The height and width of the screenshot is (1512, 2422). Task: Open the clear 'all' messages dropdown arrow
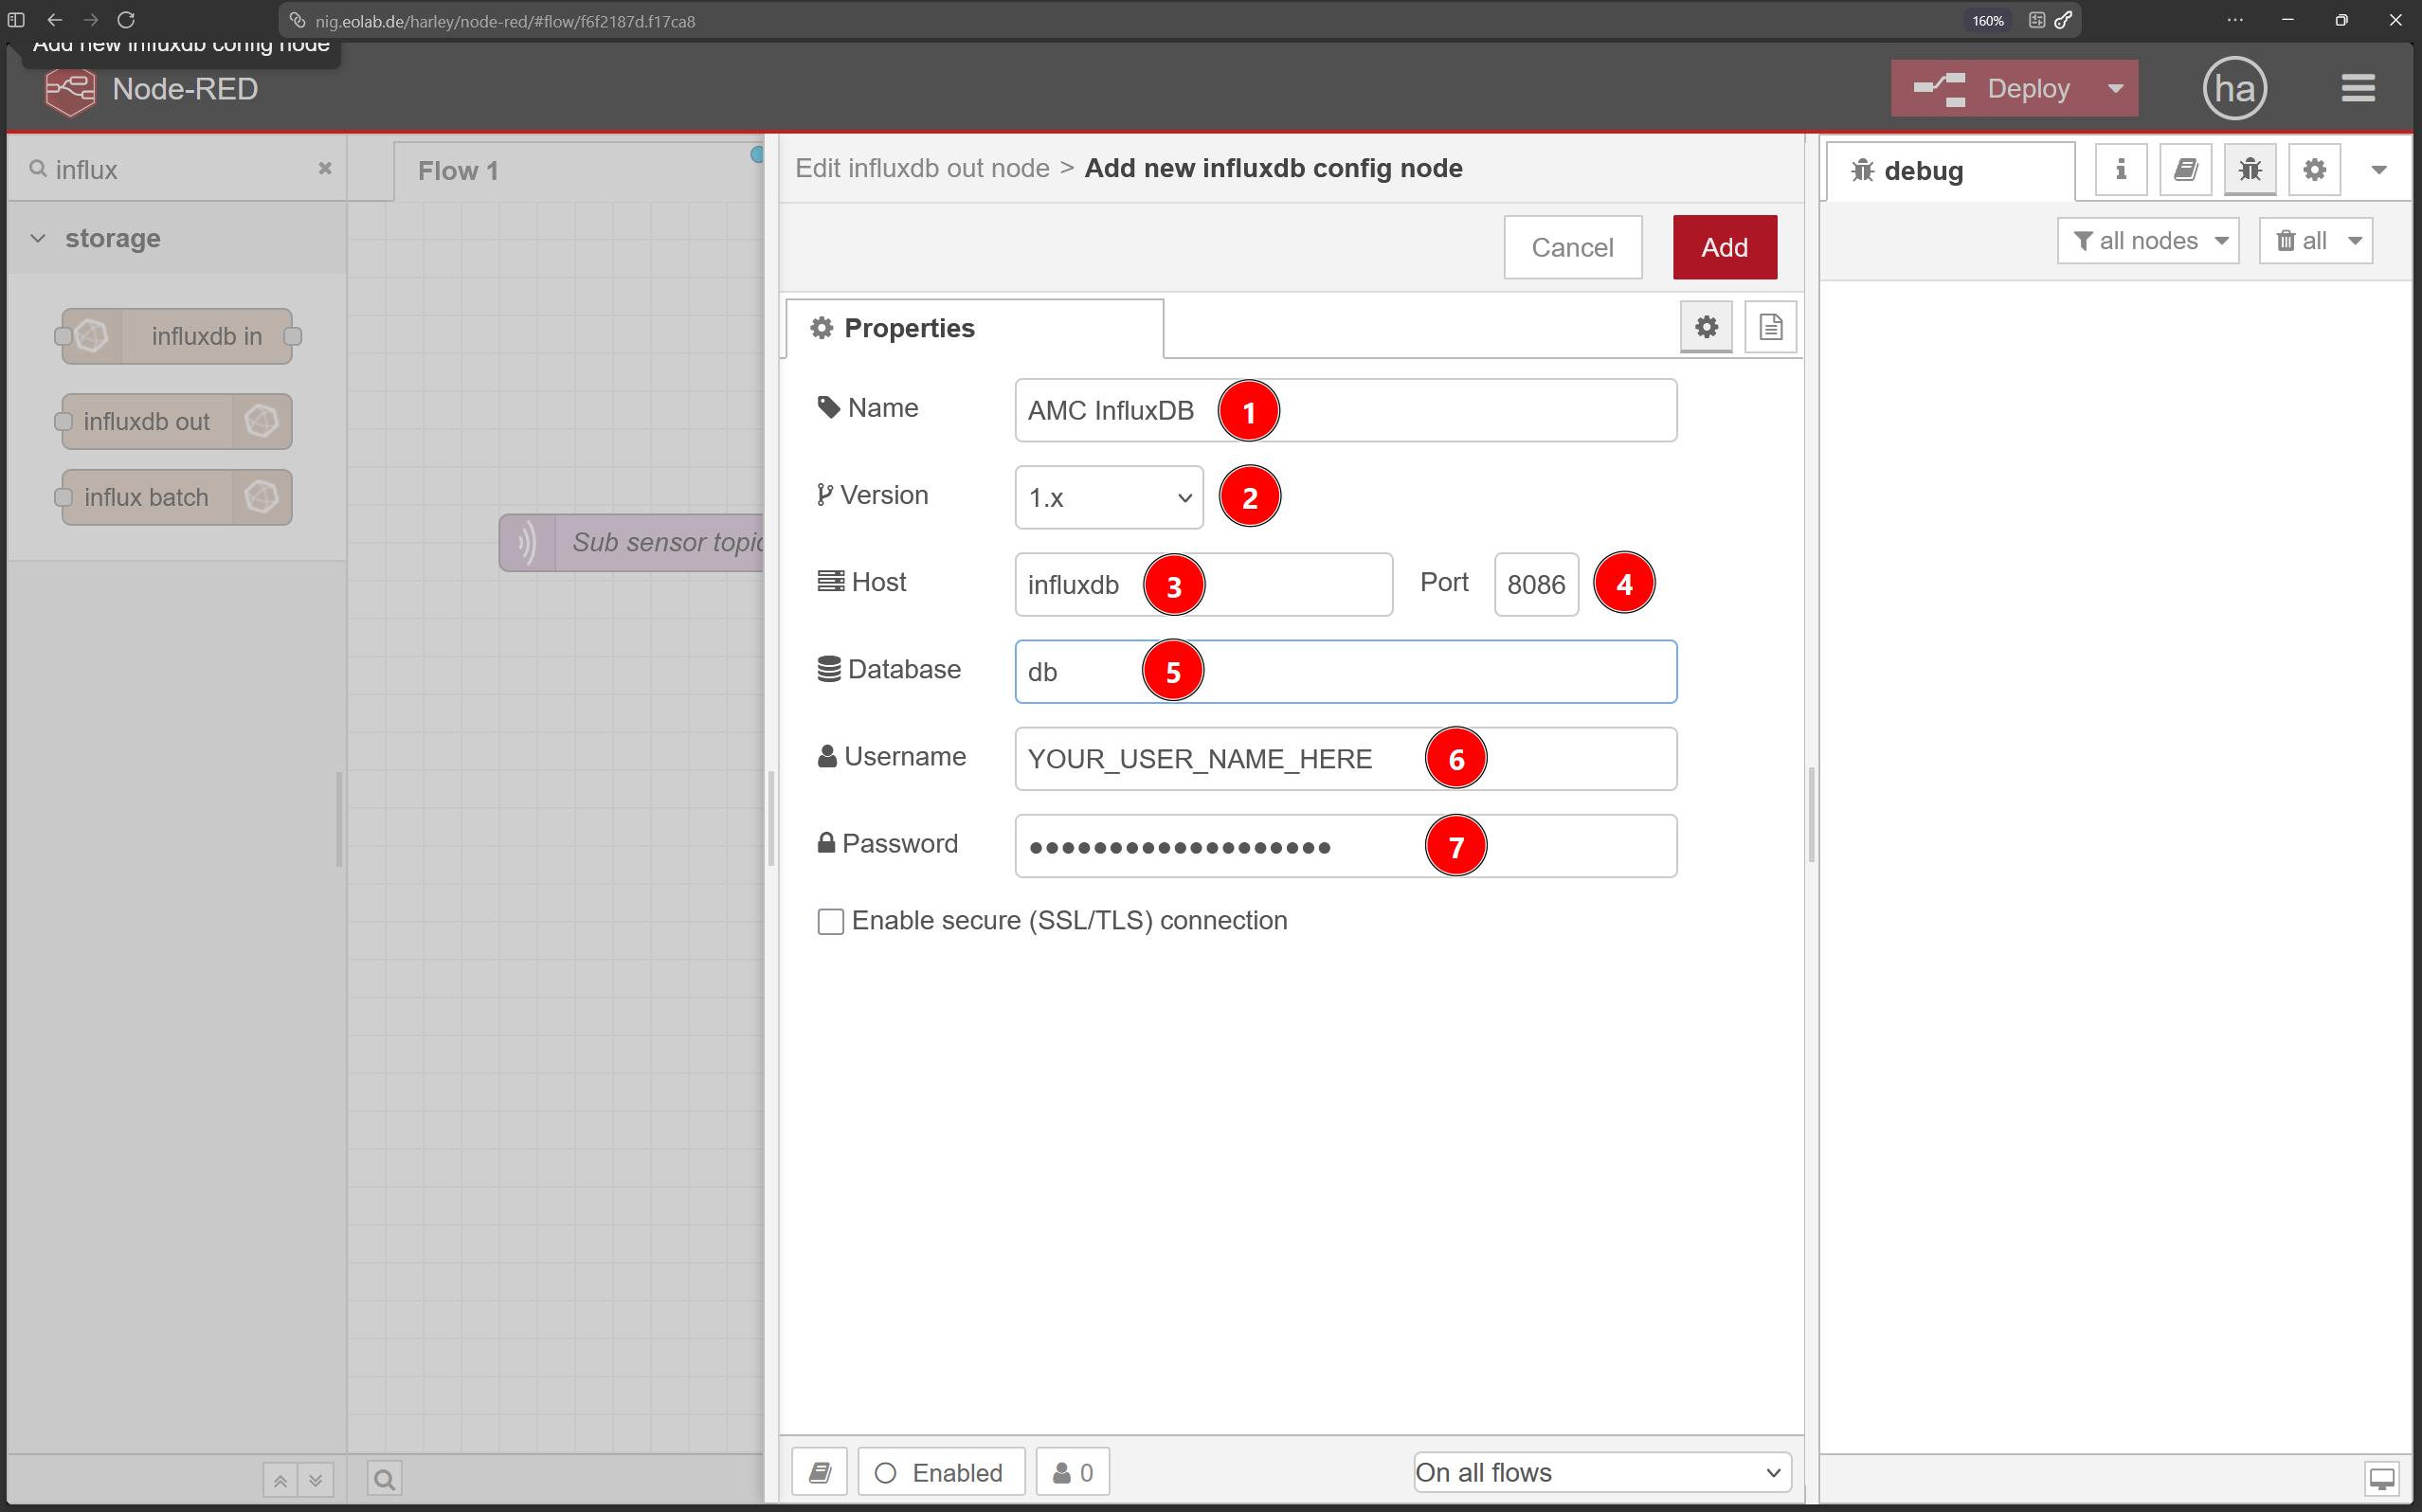(2355, 241)
